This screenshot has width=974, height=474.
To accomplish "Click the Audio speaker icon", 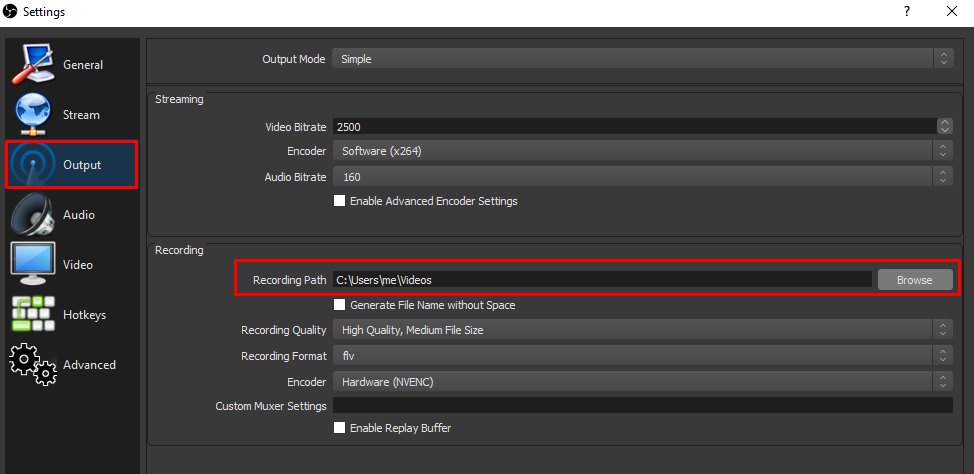I will (x=33, y=215).
